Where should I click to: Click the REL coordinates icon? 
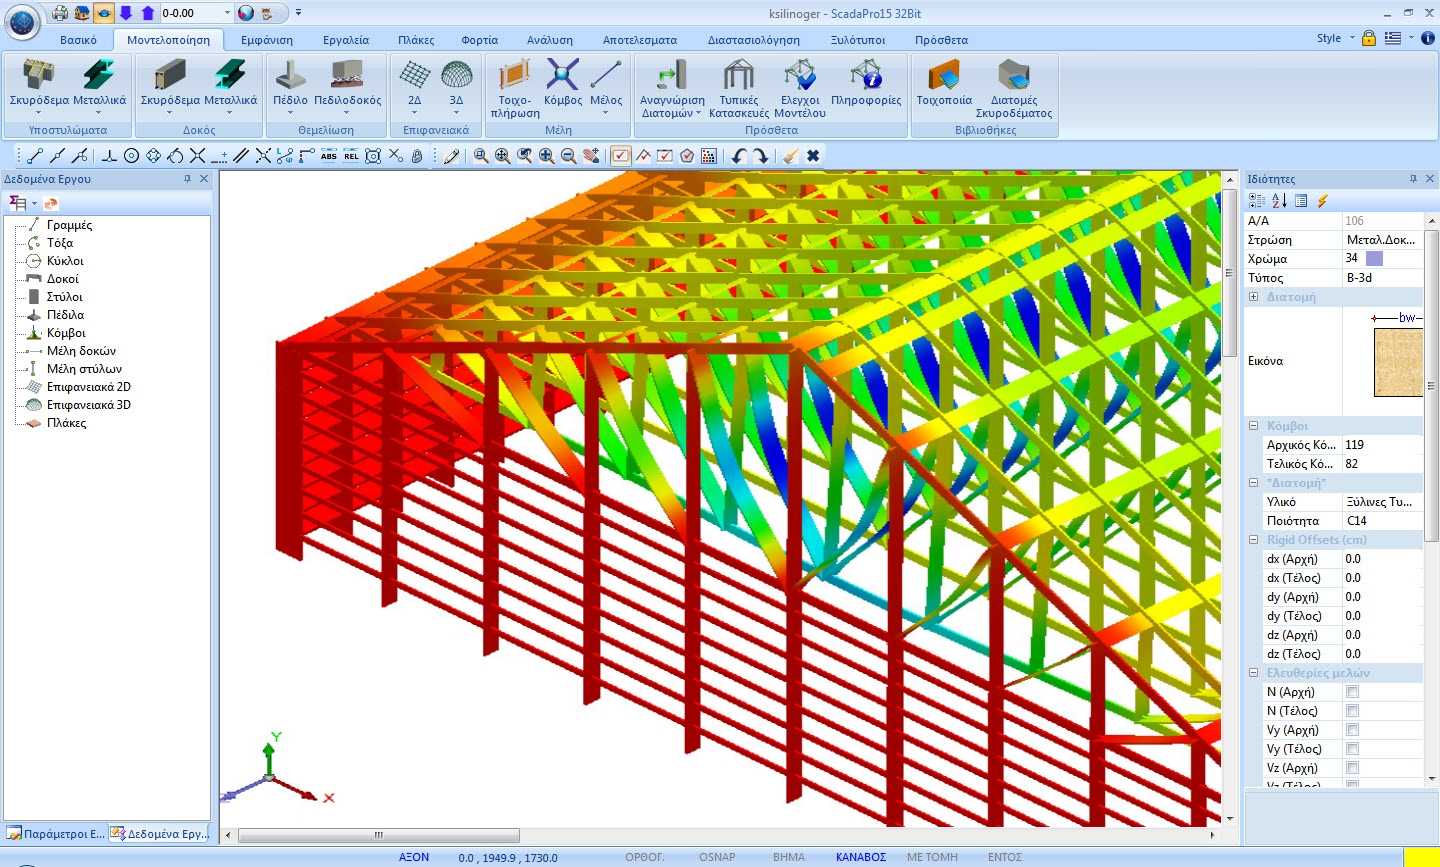pyautogui.click(x=351, y=156)
